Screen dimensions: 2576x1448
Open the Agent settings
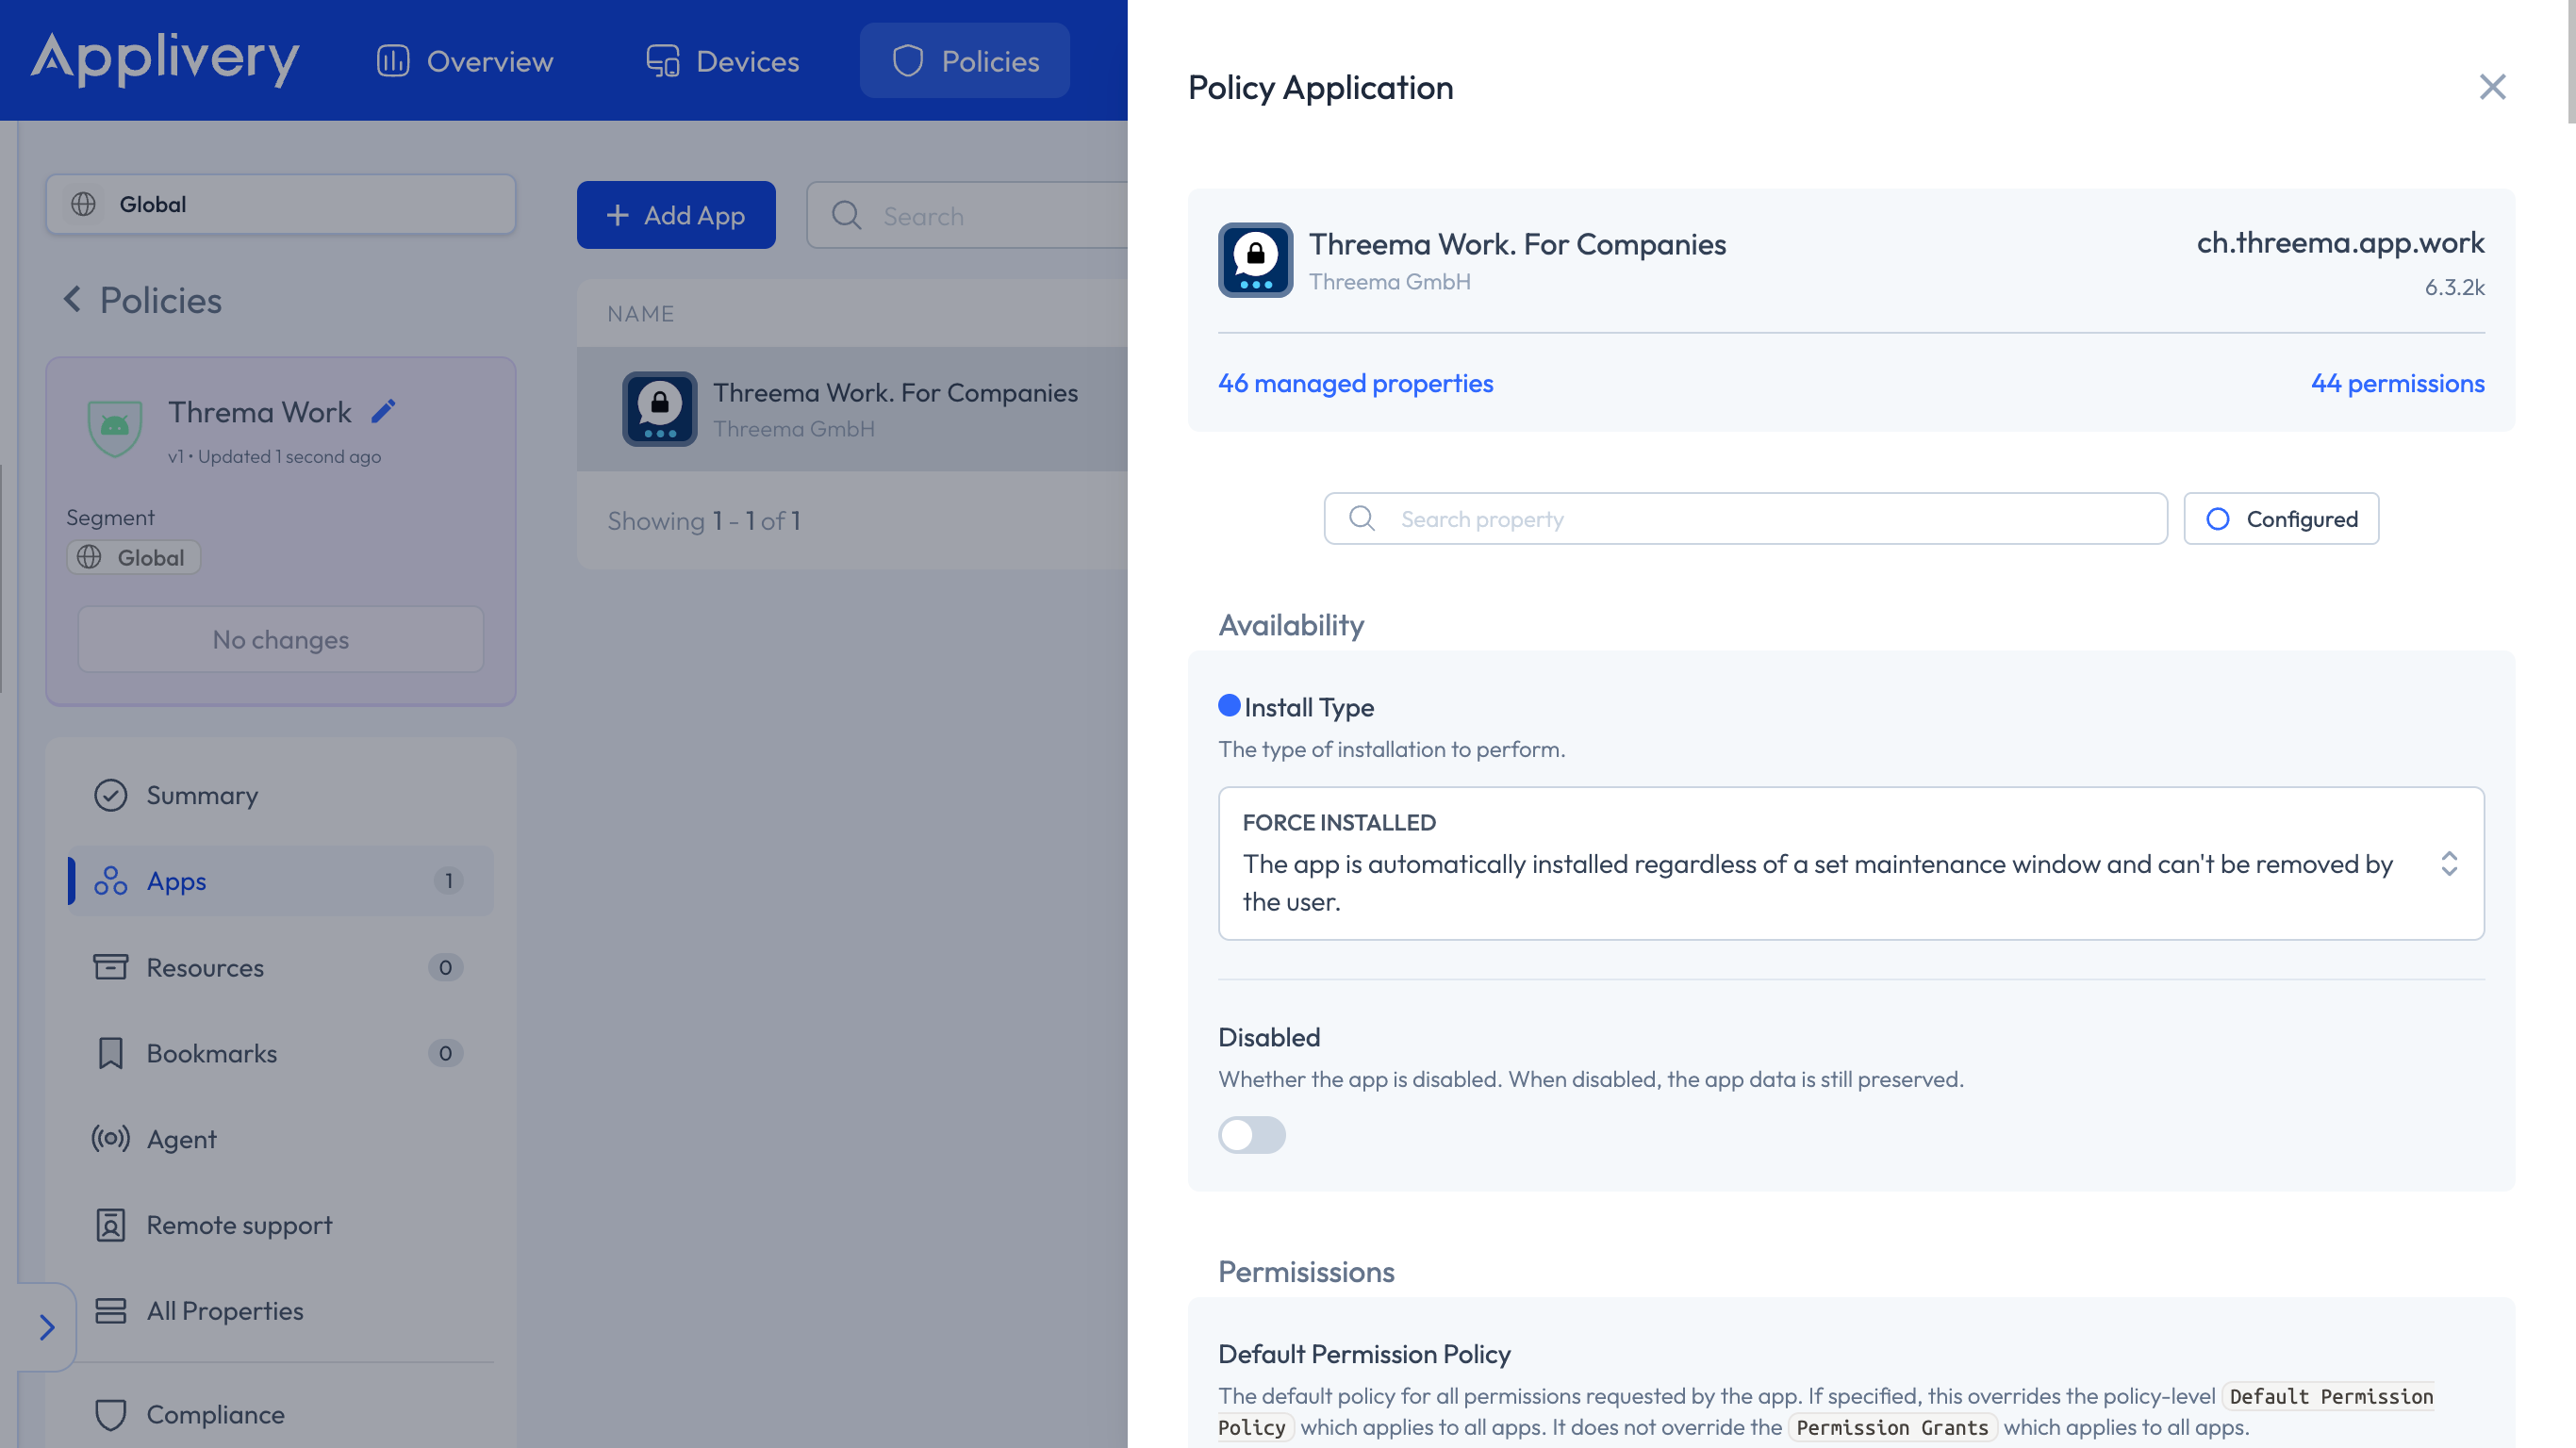[x=181, y=1139]
